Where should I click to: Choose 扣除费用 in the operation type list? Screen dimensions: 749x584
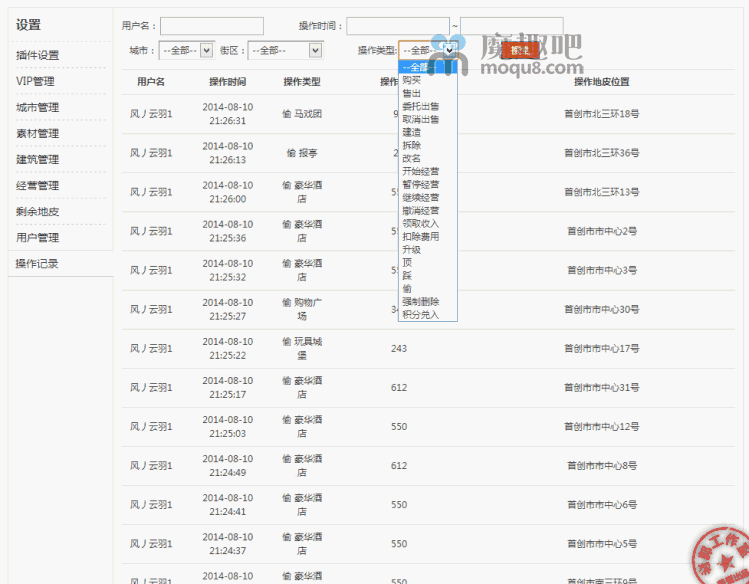[x=428, y=236]
